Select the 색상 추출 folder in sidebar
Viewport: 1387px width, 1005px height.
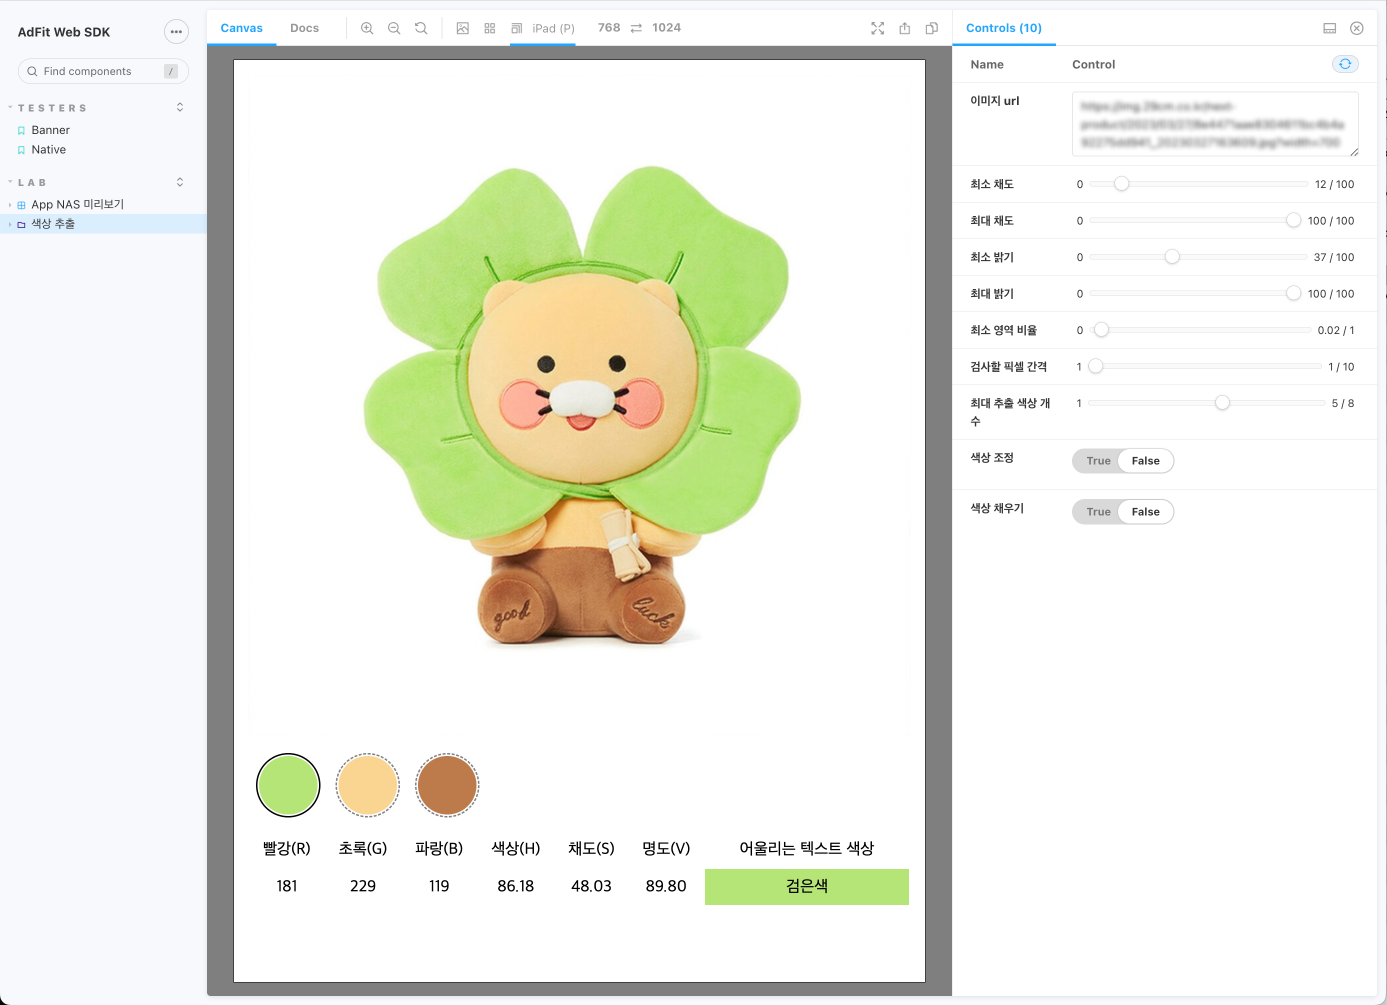coord(53,224)
